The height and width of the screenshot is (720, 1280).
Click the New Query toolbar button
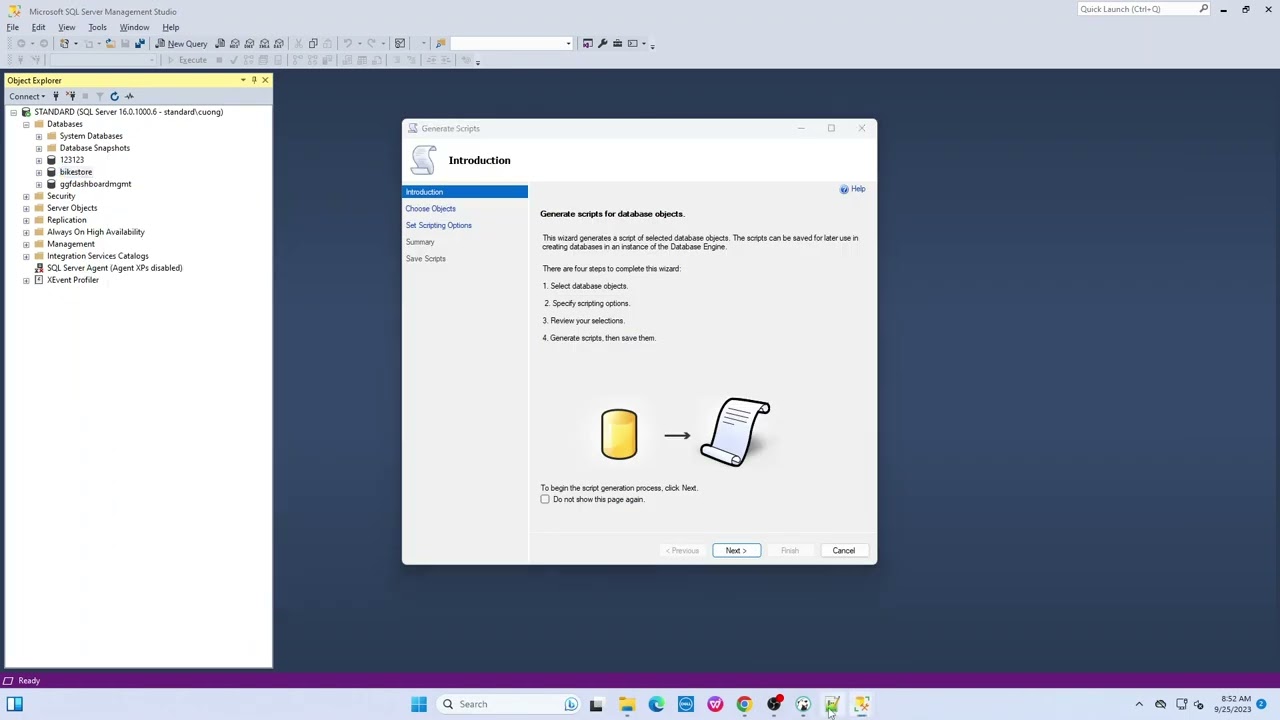(181, 44)
